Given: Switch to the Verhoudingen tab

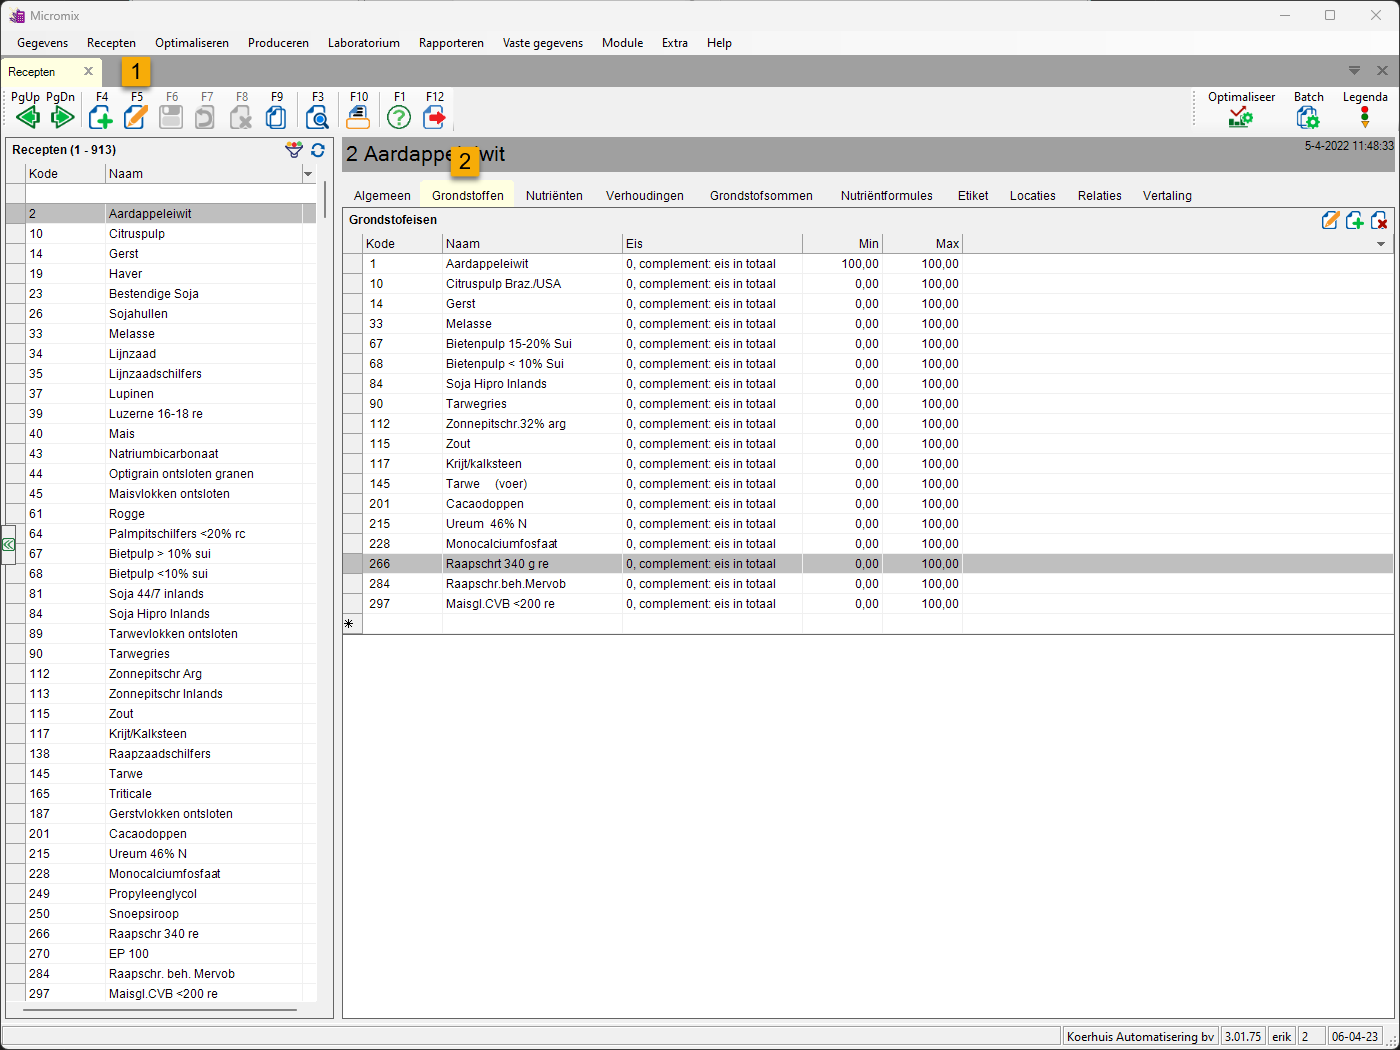Looking at the screenshot, I should pyautogui.click(x=645, y=196).
